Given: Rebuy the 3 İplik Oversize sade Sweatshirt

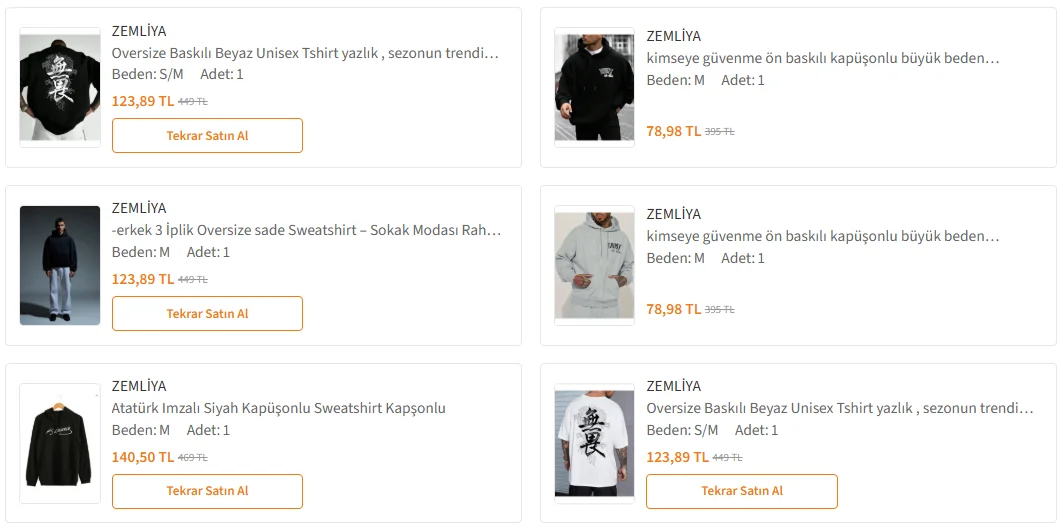Looking at the screenshot, I should point(207,313).
